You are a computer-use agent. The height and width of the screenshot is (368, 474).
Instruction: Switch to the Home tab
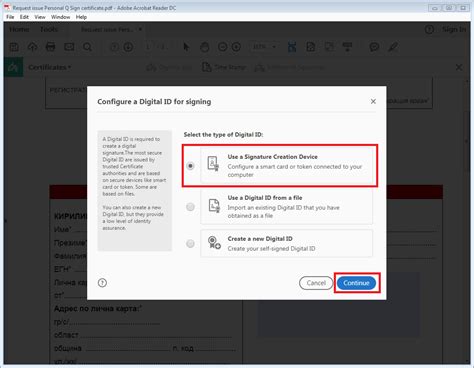point(19,29)
